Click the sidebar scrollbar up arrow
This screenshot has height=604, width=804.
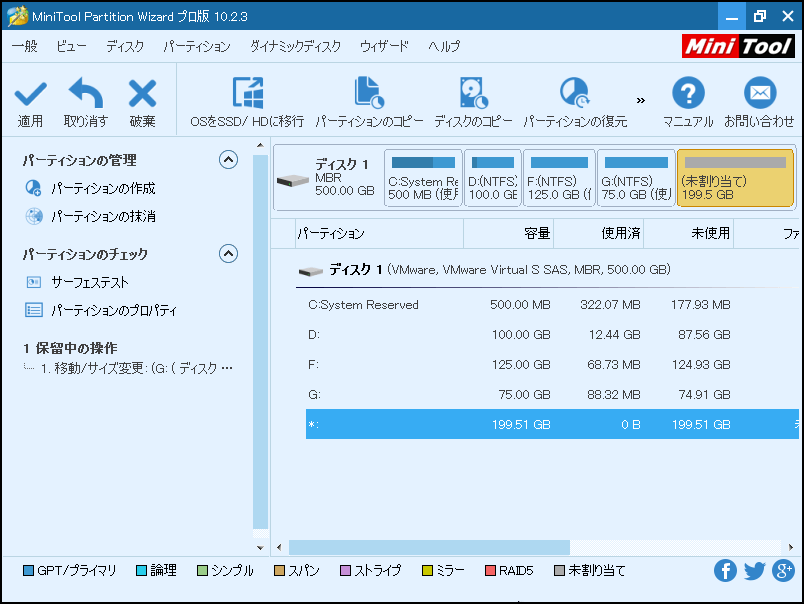click(x=260, y=146)
